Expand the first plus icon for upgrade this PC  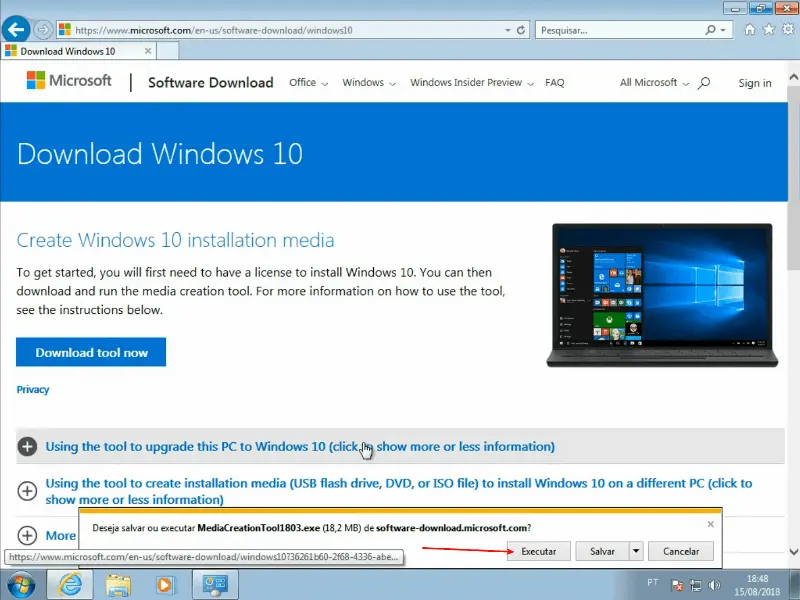[x=27, y=446]
